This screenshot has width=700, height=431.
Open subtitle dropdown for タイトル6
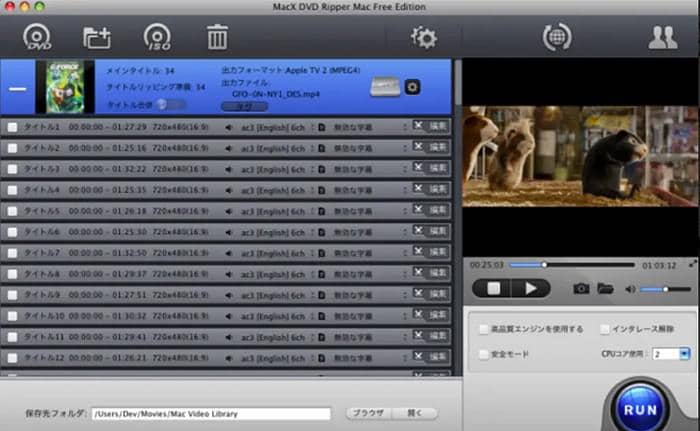[x=404, y=233]
